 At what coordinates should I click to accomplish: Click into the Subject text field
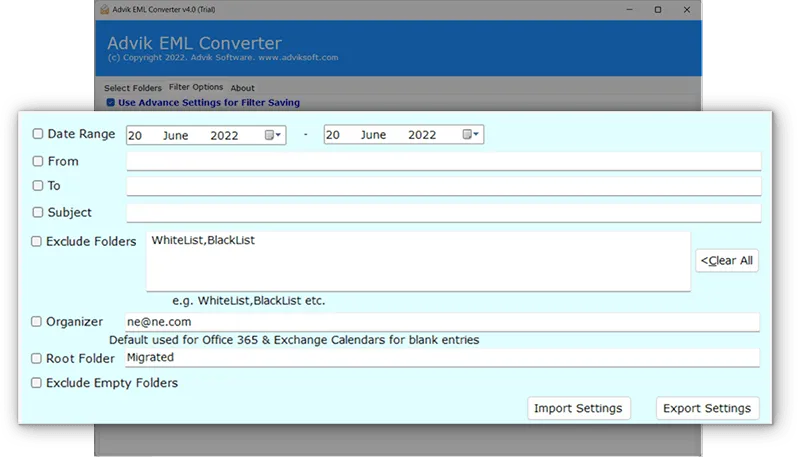(x=444, y=213)
